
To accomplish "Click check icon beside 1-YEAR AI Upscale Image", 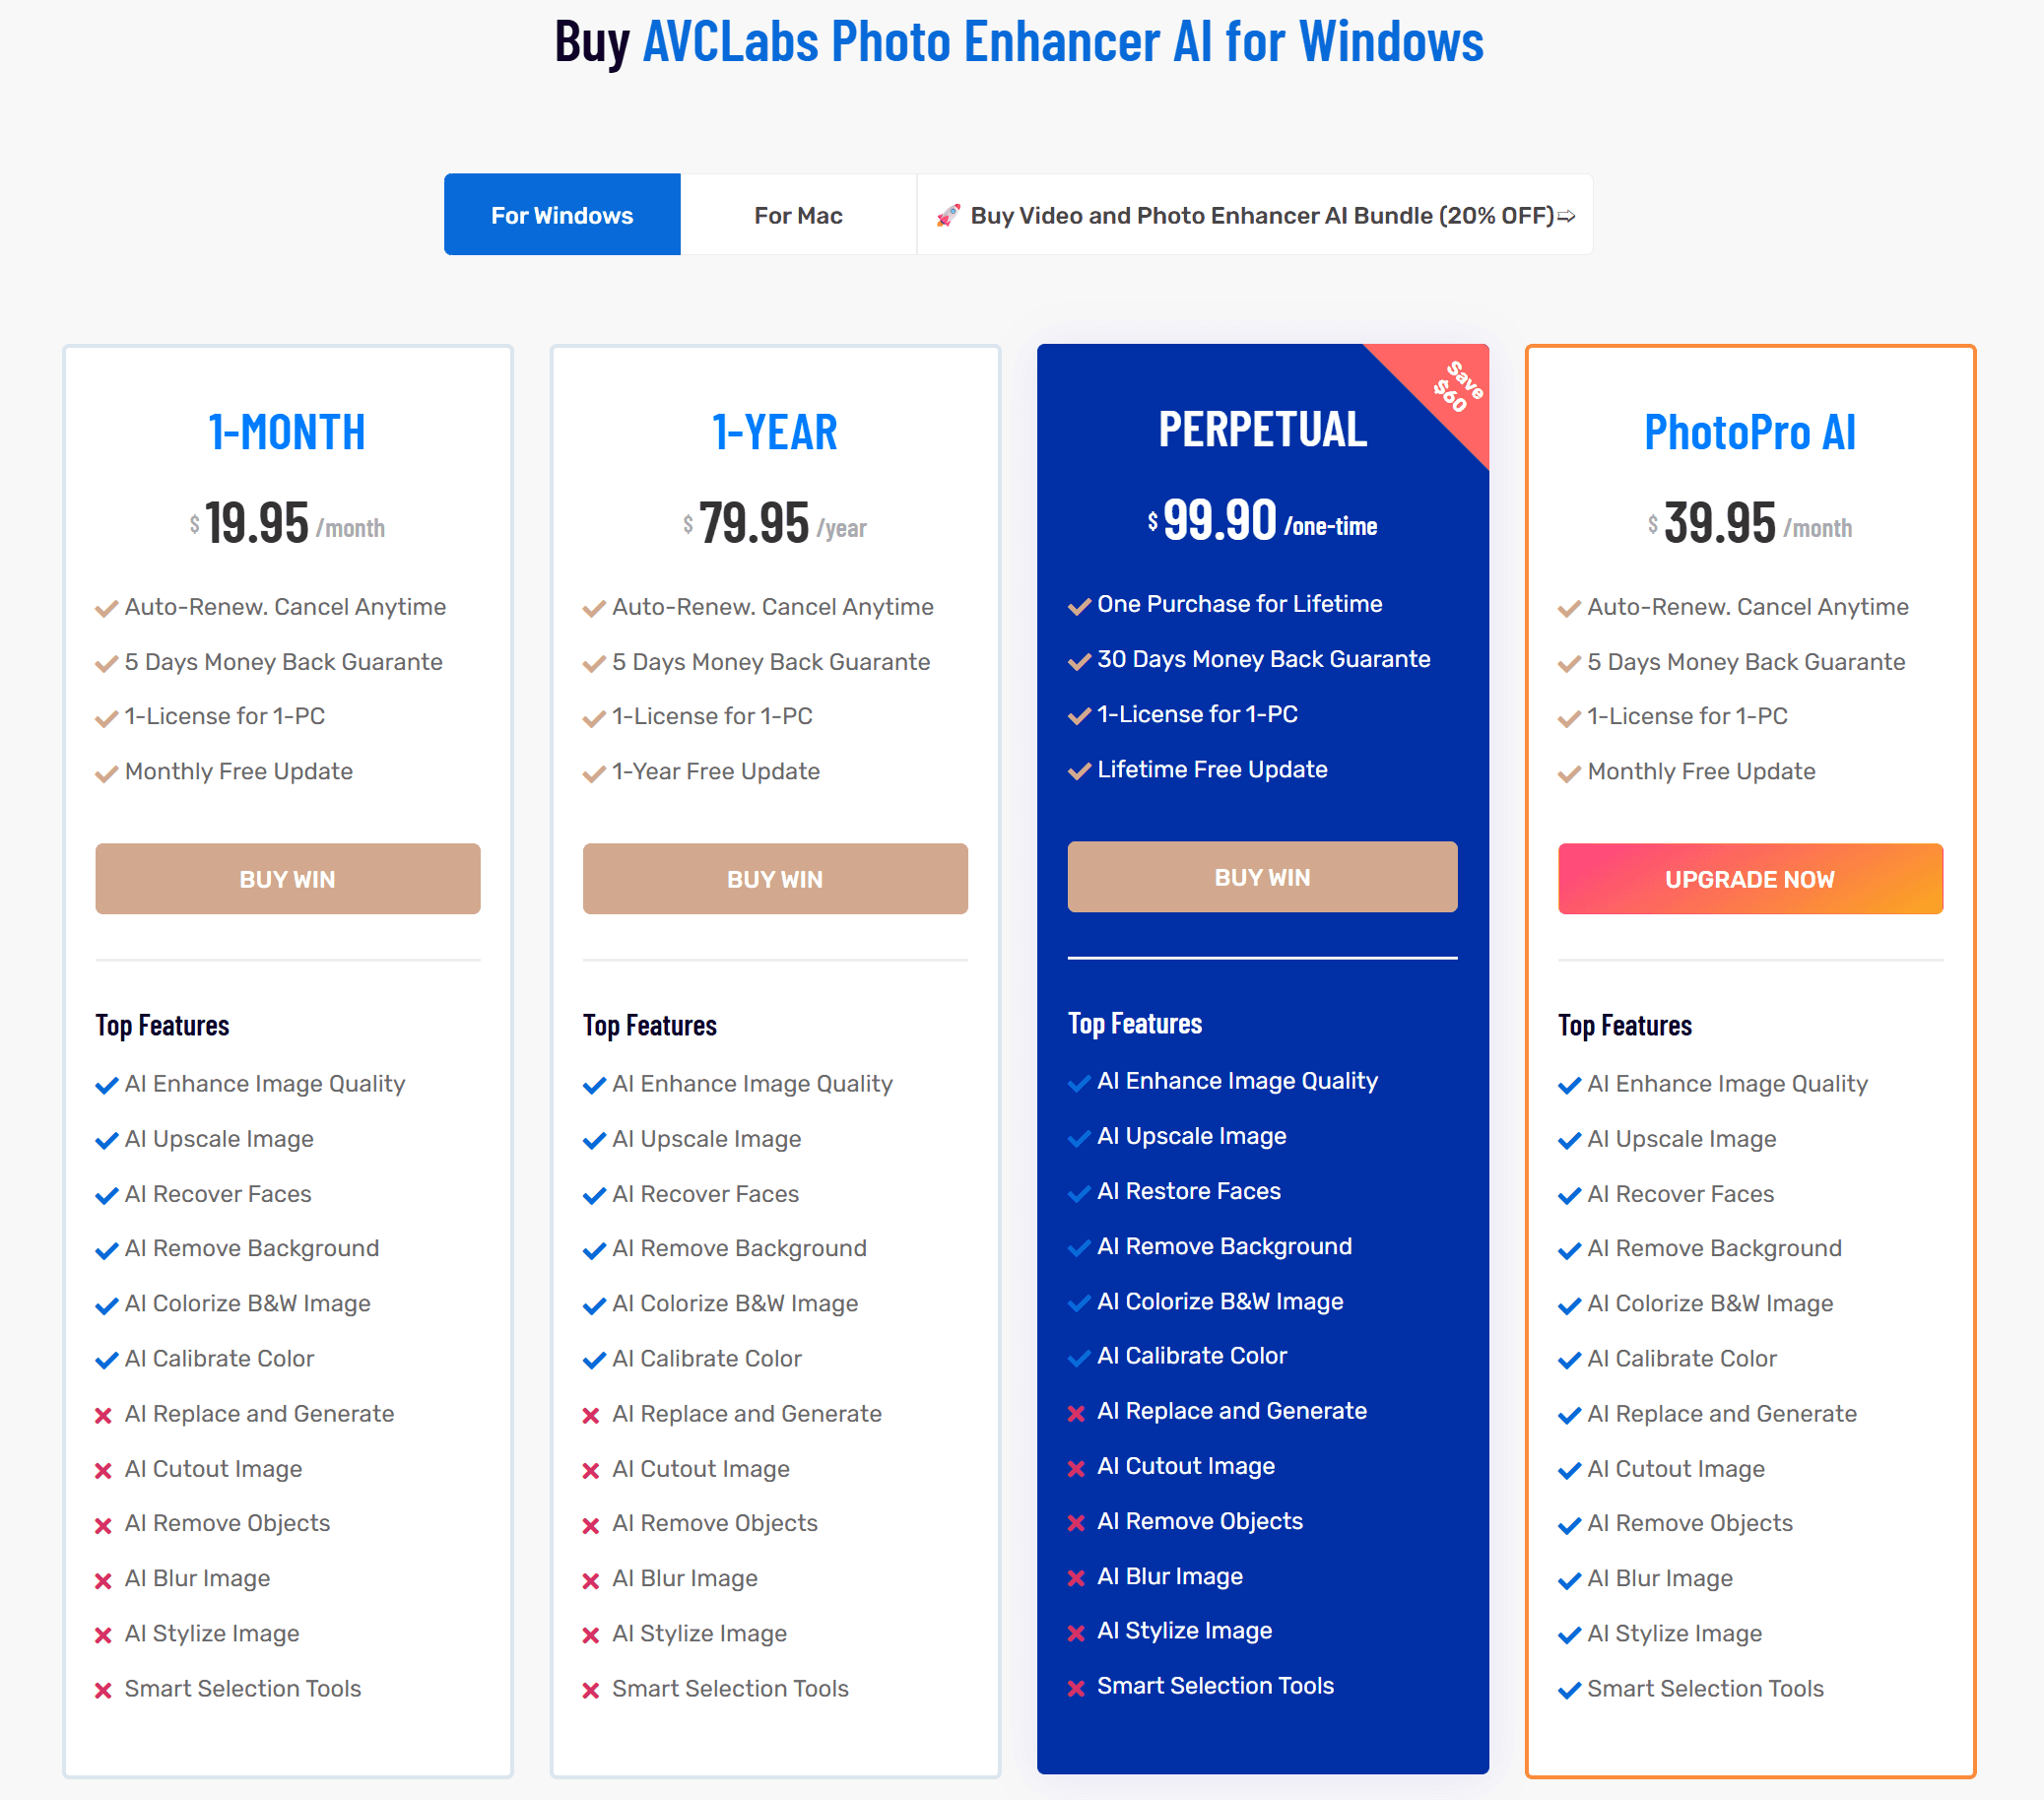I will pyautogui.click(x=594, y=1141).
